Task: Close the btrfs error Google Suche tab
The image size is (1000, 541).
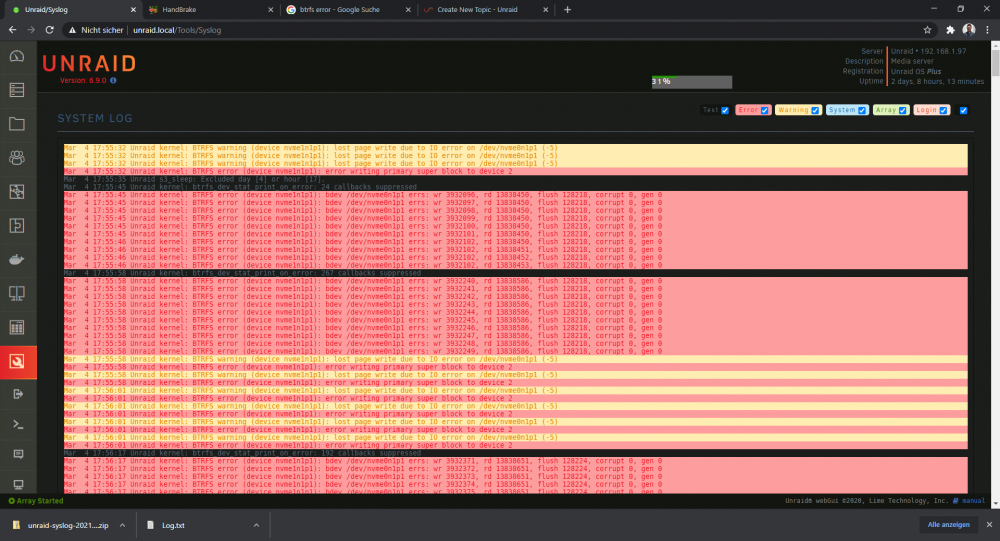Action: pos(408,10)
